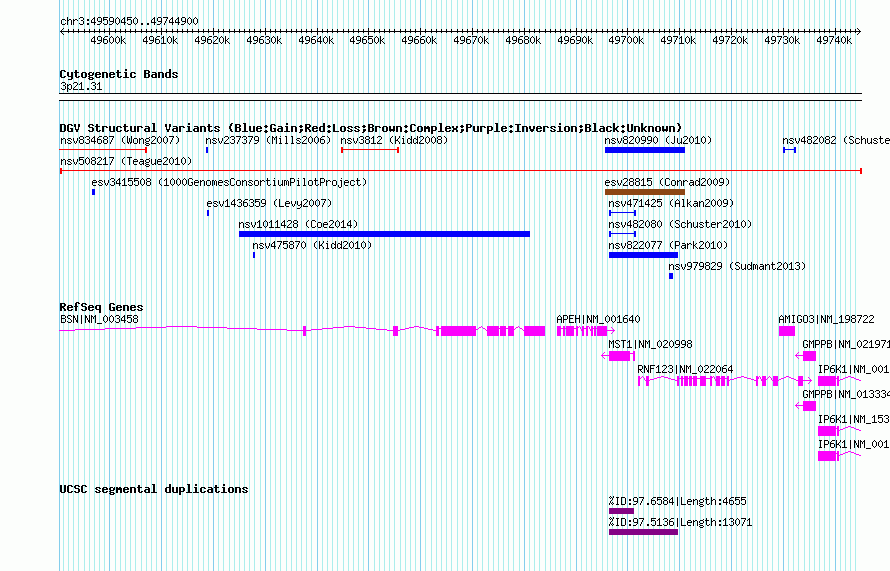
Task: Click the nsv3812 red loss bar
Action: [x=370, y=150]
